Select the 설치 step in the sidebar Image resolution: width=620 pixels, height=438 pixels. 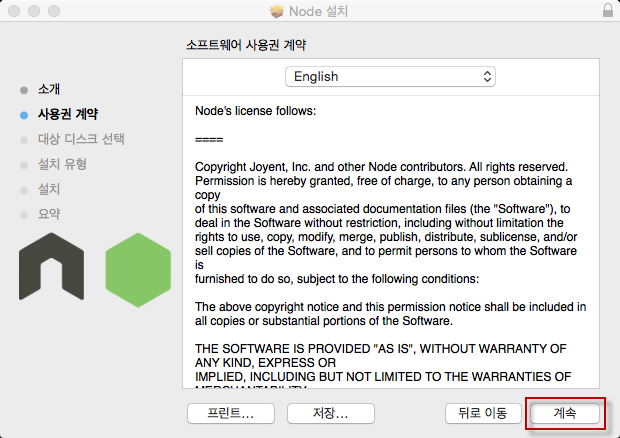[49, 189]
